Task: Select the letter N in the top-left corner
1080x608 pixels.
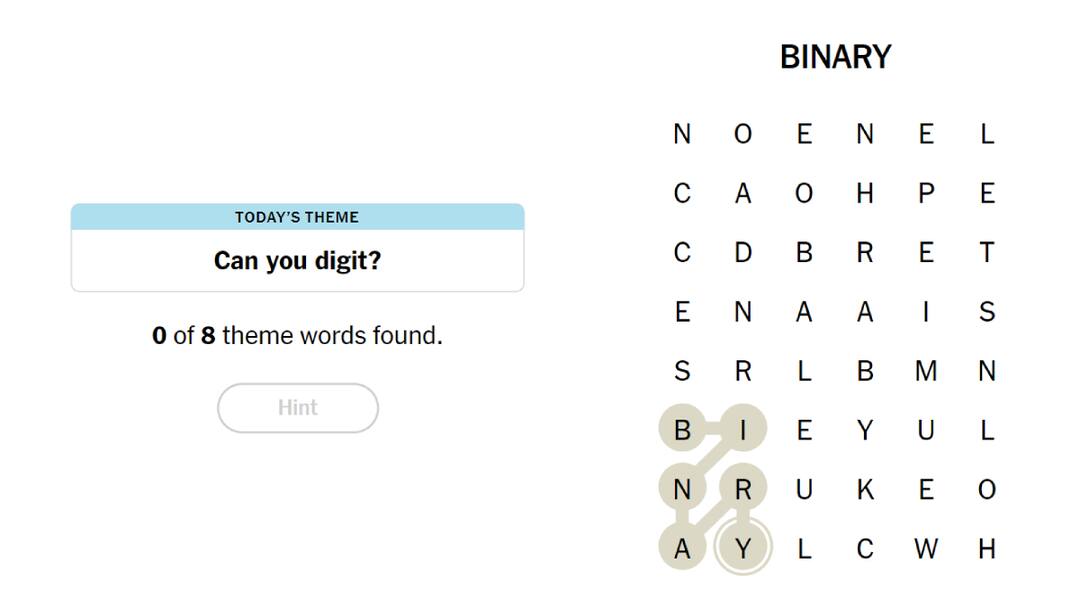Action: [682, 134]
